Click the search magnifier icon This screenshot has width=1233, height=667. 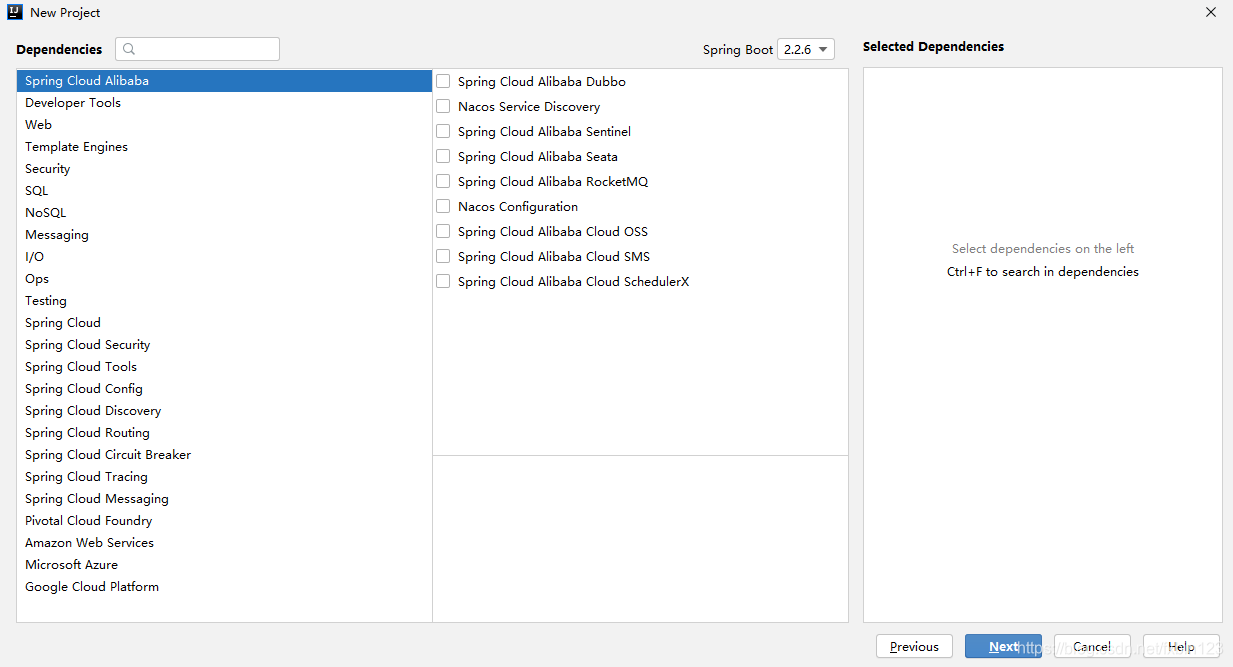129,49
